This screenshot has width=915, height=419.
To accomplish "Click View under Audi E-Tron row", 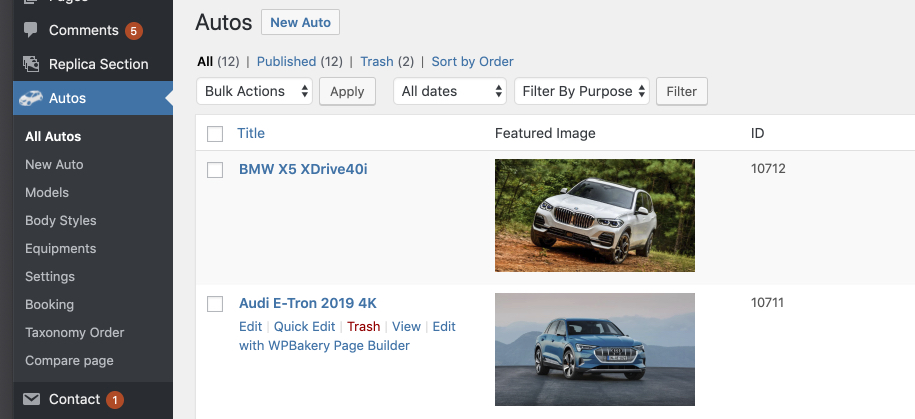I will click(406, 327).
